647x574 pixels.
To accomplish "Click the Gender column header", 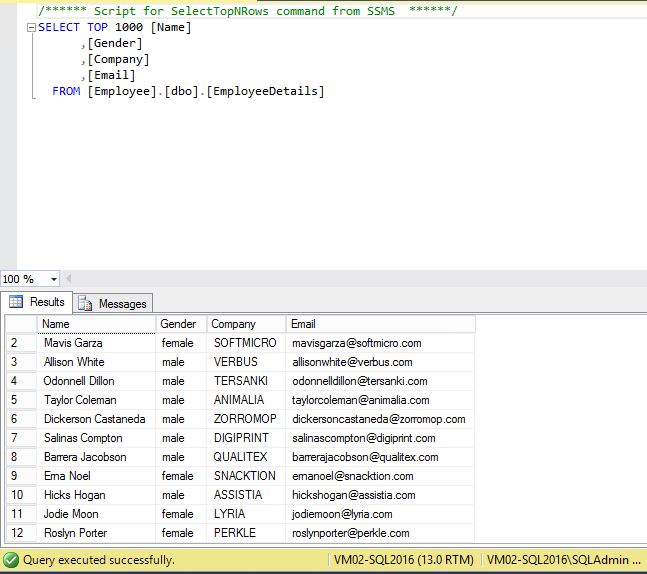I will (180, 324).
